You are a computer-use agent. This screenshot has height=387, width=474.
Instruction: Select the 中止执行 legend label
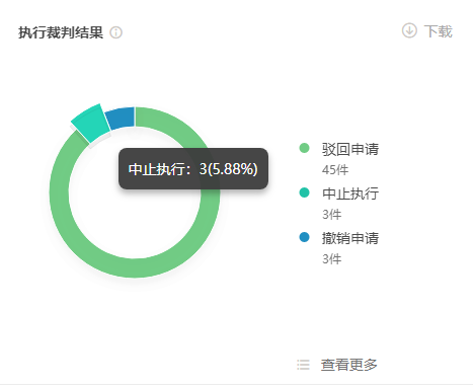click(350, 194)
